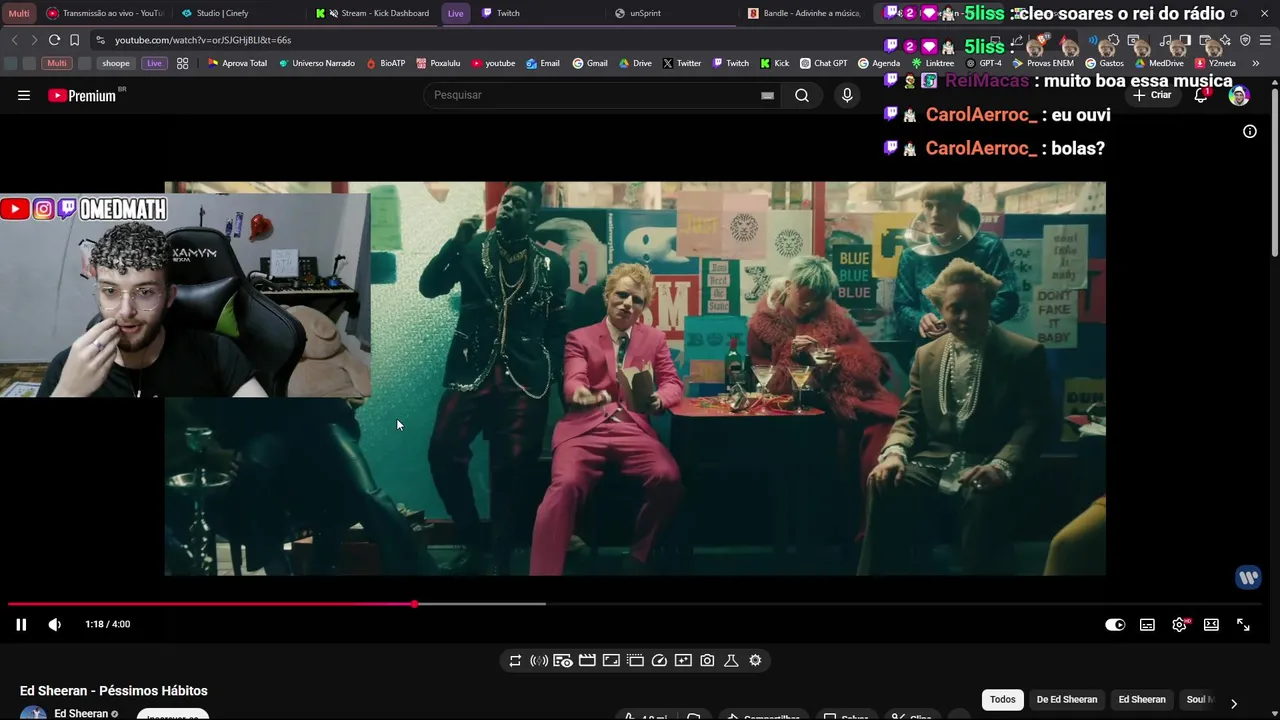Screen dimensions: 1280x720
Task: Open the Chat GPT bookmark
Action: pyautogui.click(x=823, y=63)
